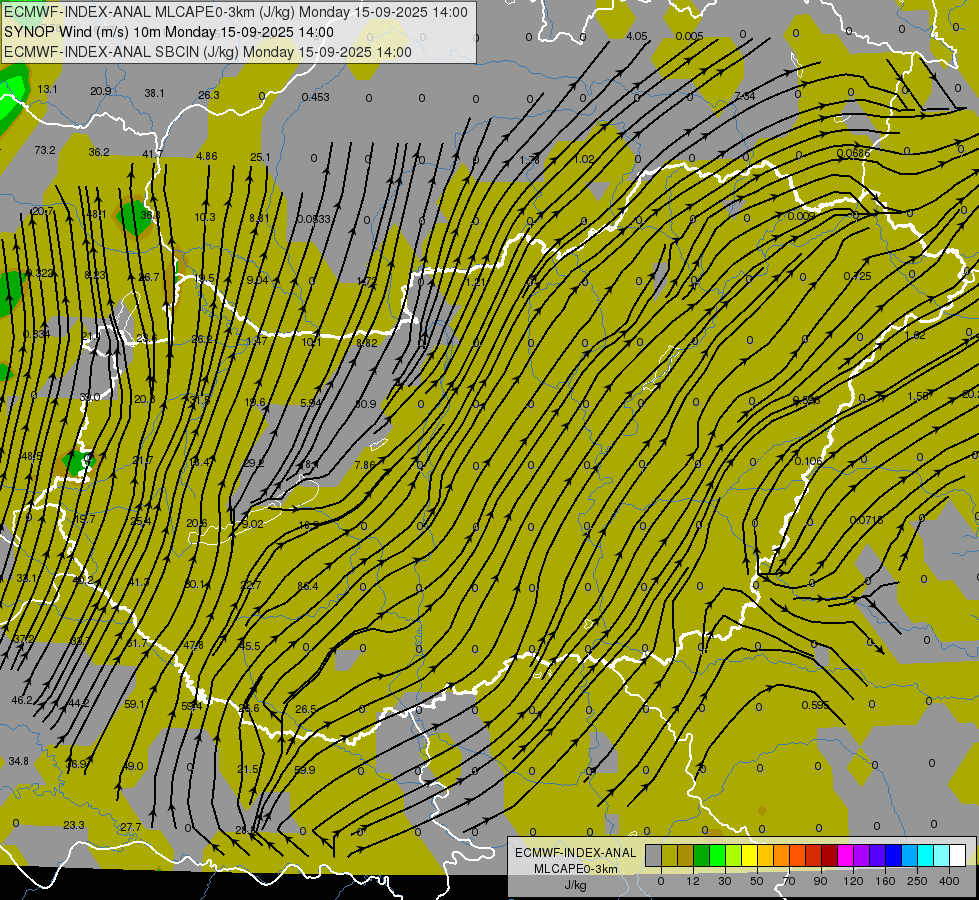Click the map value 4.86
Screen dimensions: 979x900
(x=207, y=156)
